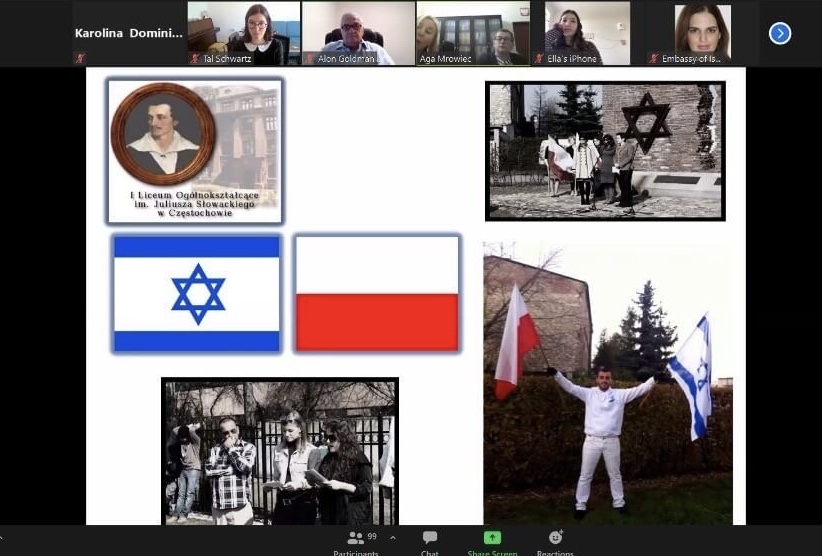This screenshot has width=822, height=556.
Task: Click muted mic icon beside Ella's iPhone
Action: pyautogui.click(x=539, y=58)
